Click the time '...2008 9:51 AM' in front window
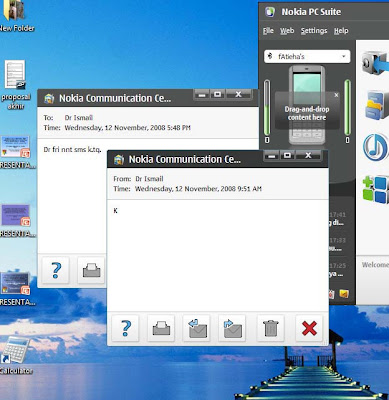 [198, 189]
